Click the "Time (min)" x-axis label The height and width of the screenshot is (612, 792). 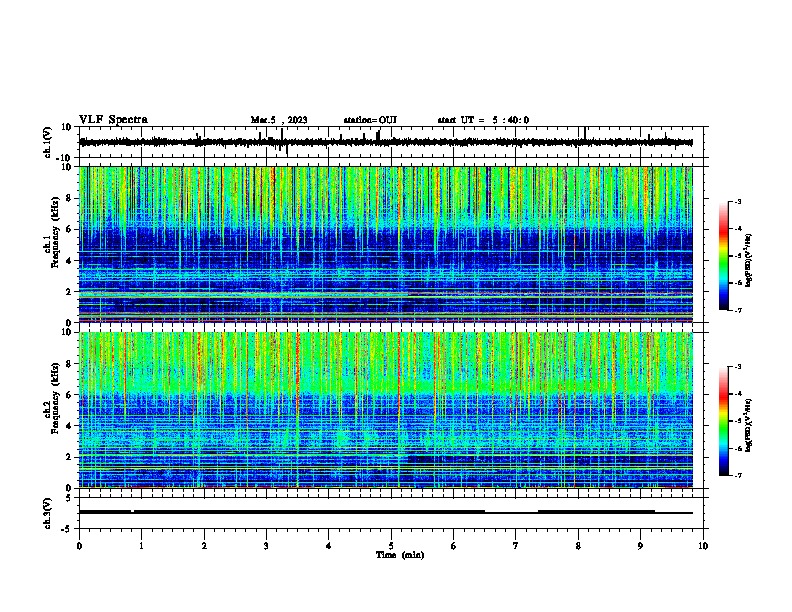point(400,555)
